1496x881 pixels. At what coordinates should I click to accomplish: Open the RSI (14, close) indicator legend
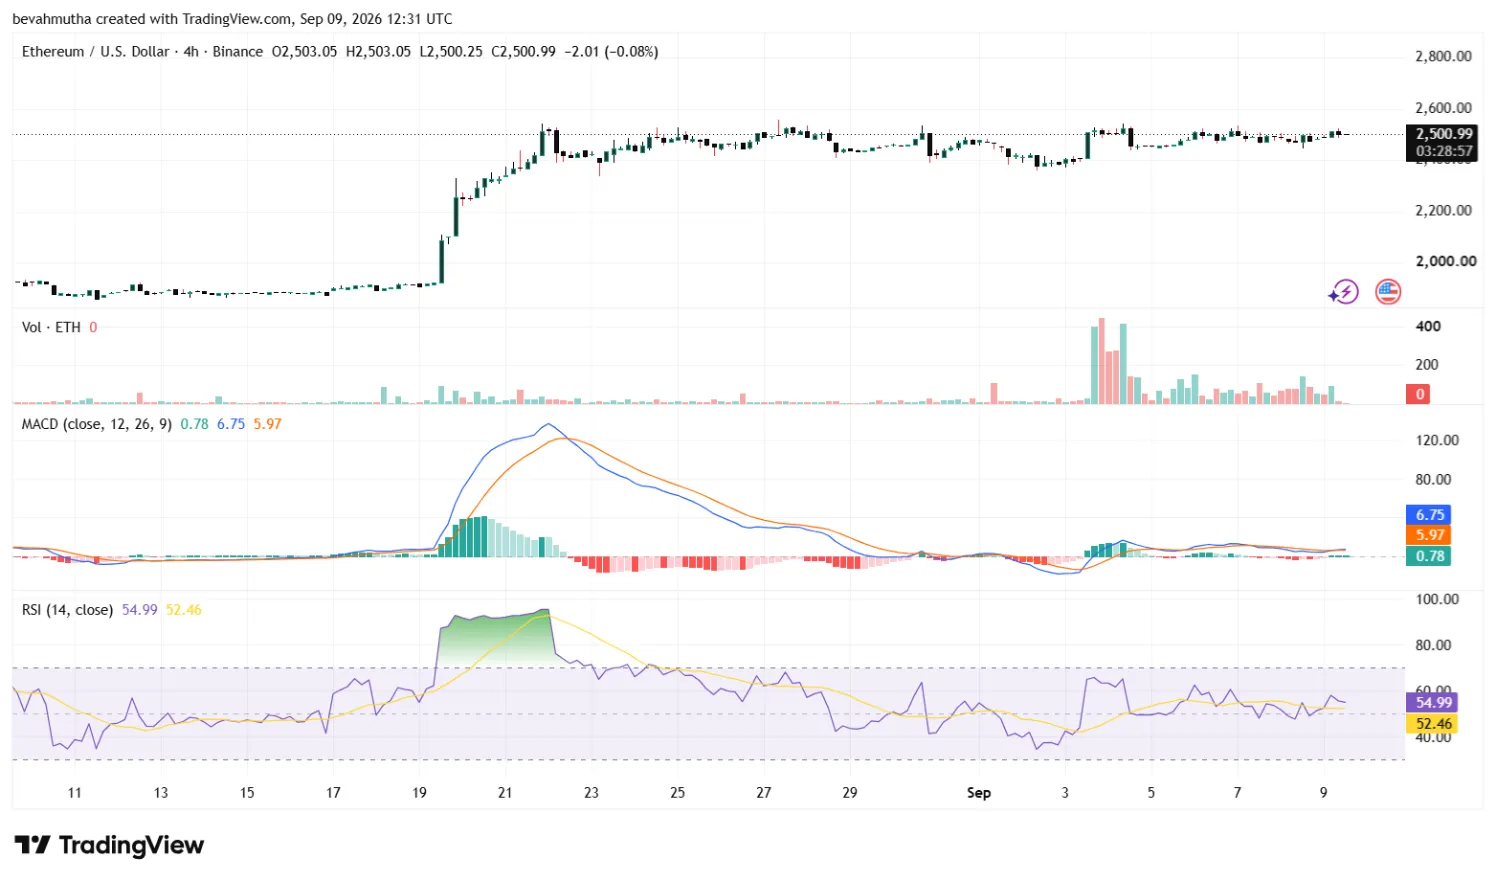[67, 610]
